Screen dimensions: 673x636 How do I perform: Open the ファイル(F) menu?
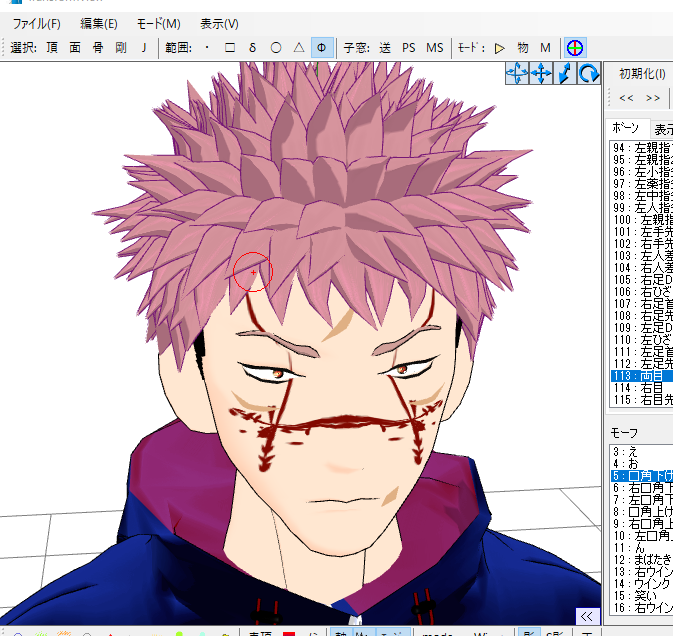(x=36, y=24)
